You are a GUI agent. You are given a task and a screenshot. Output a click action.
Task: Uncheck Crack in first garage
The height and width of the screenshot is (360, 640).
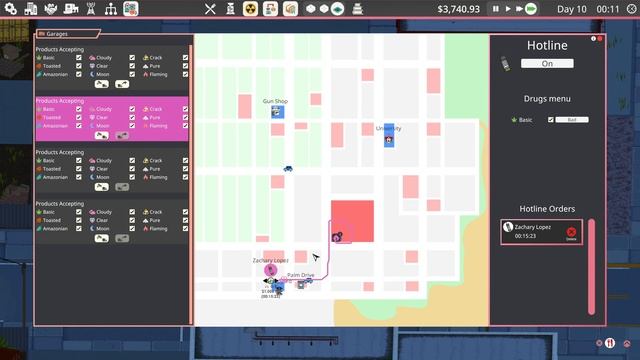point(185,58)
